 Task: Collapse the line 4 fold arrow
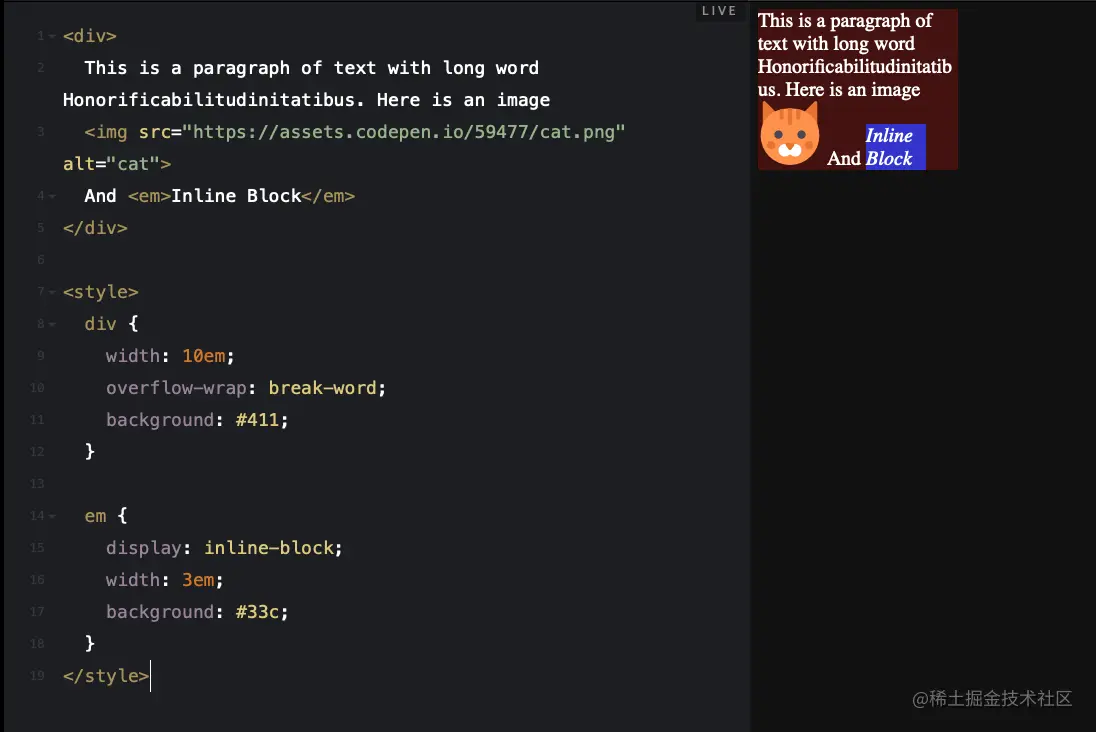(x=52, y=196)
